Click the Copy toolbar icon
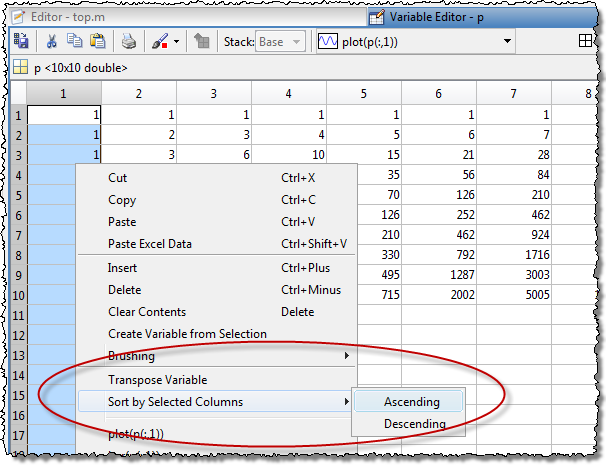Viewport: 606px width, 465px height. [x=74, y=41]
